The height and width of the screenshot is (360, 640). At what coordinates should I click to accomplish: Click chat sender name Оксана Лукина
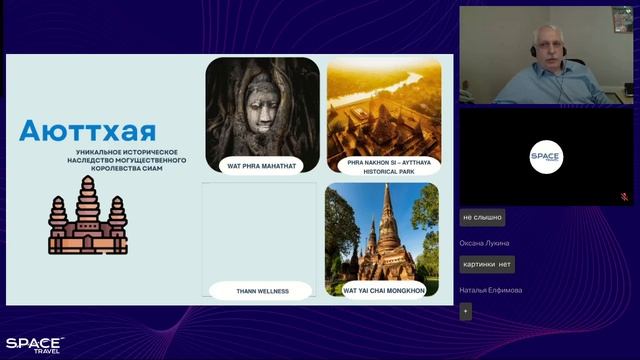click(x=484, y=243)
